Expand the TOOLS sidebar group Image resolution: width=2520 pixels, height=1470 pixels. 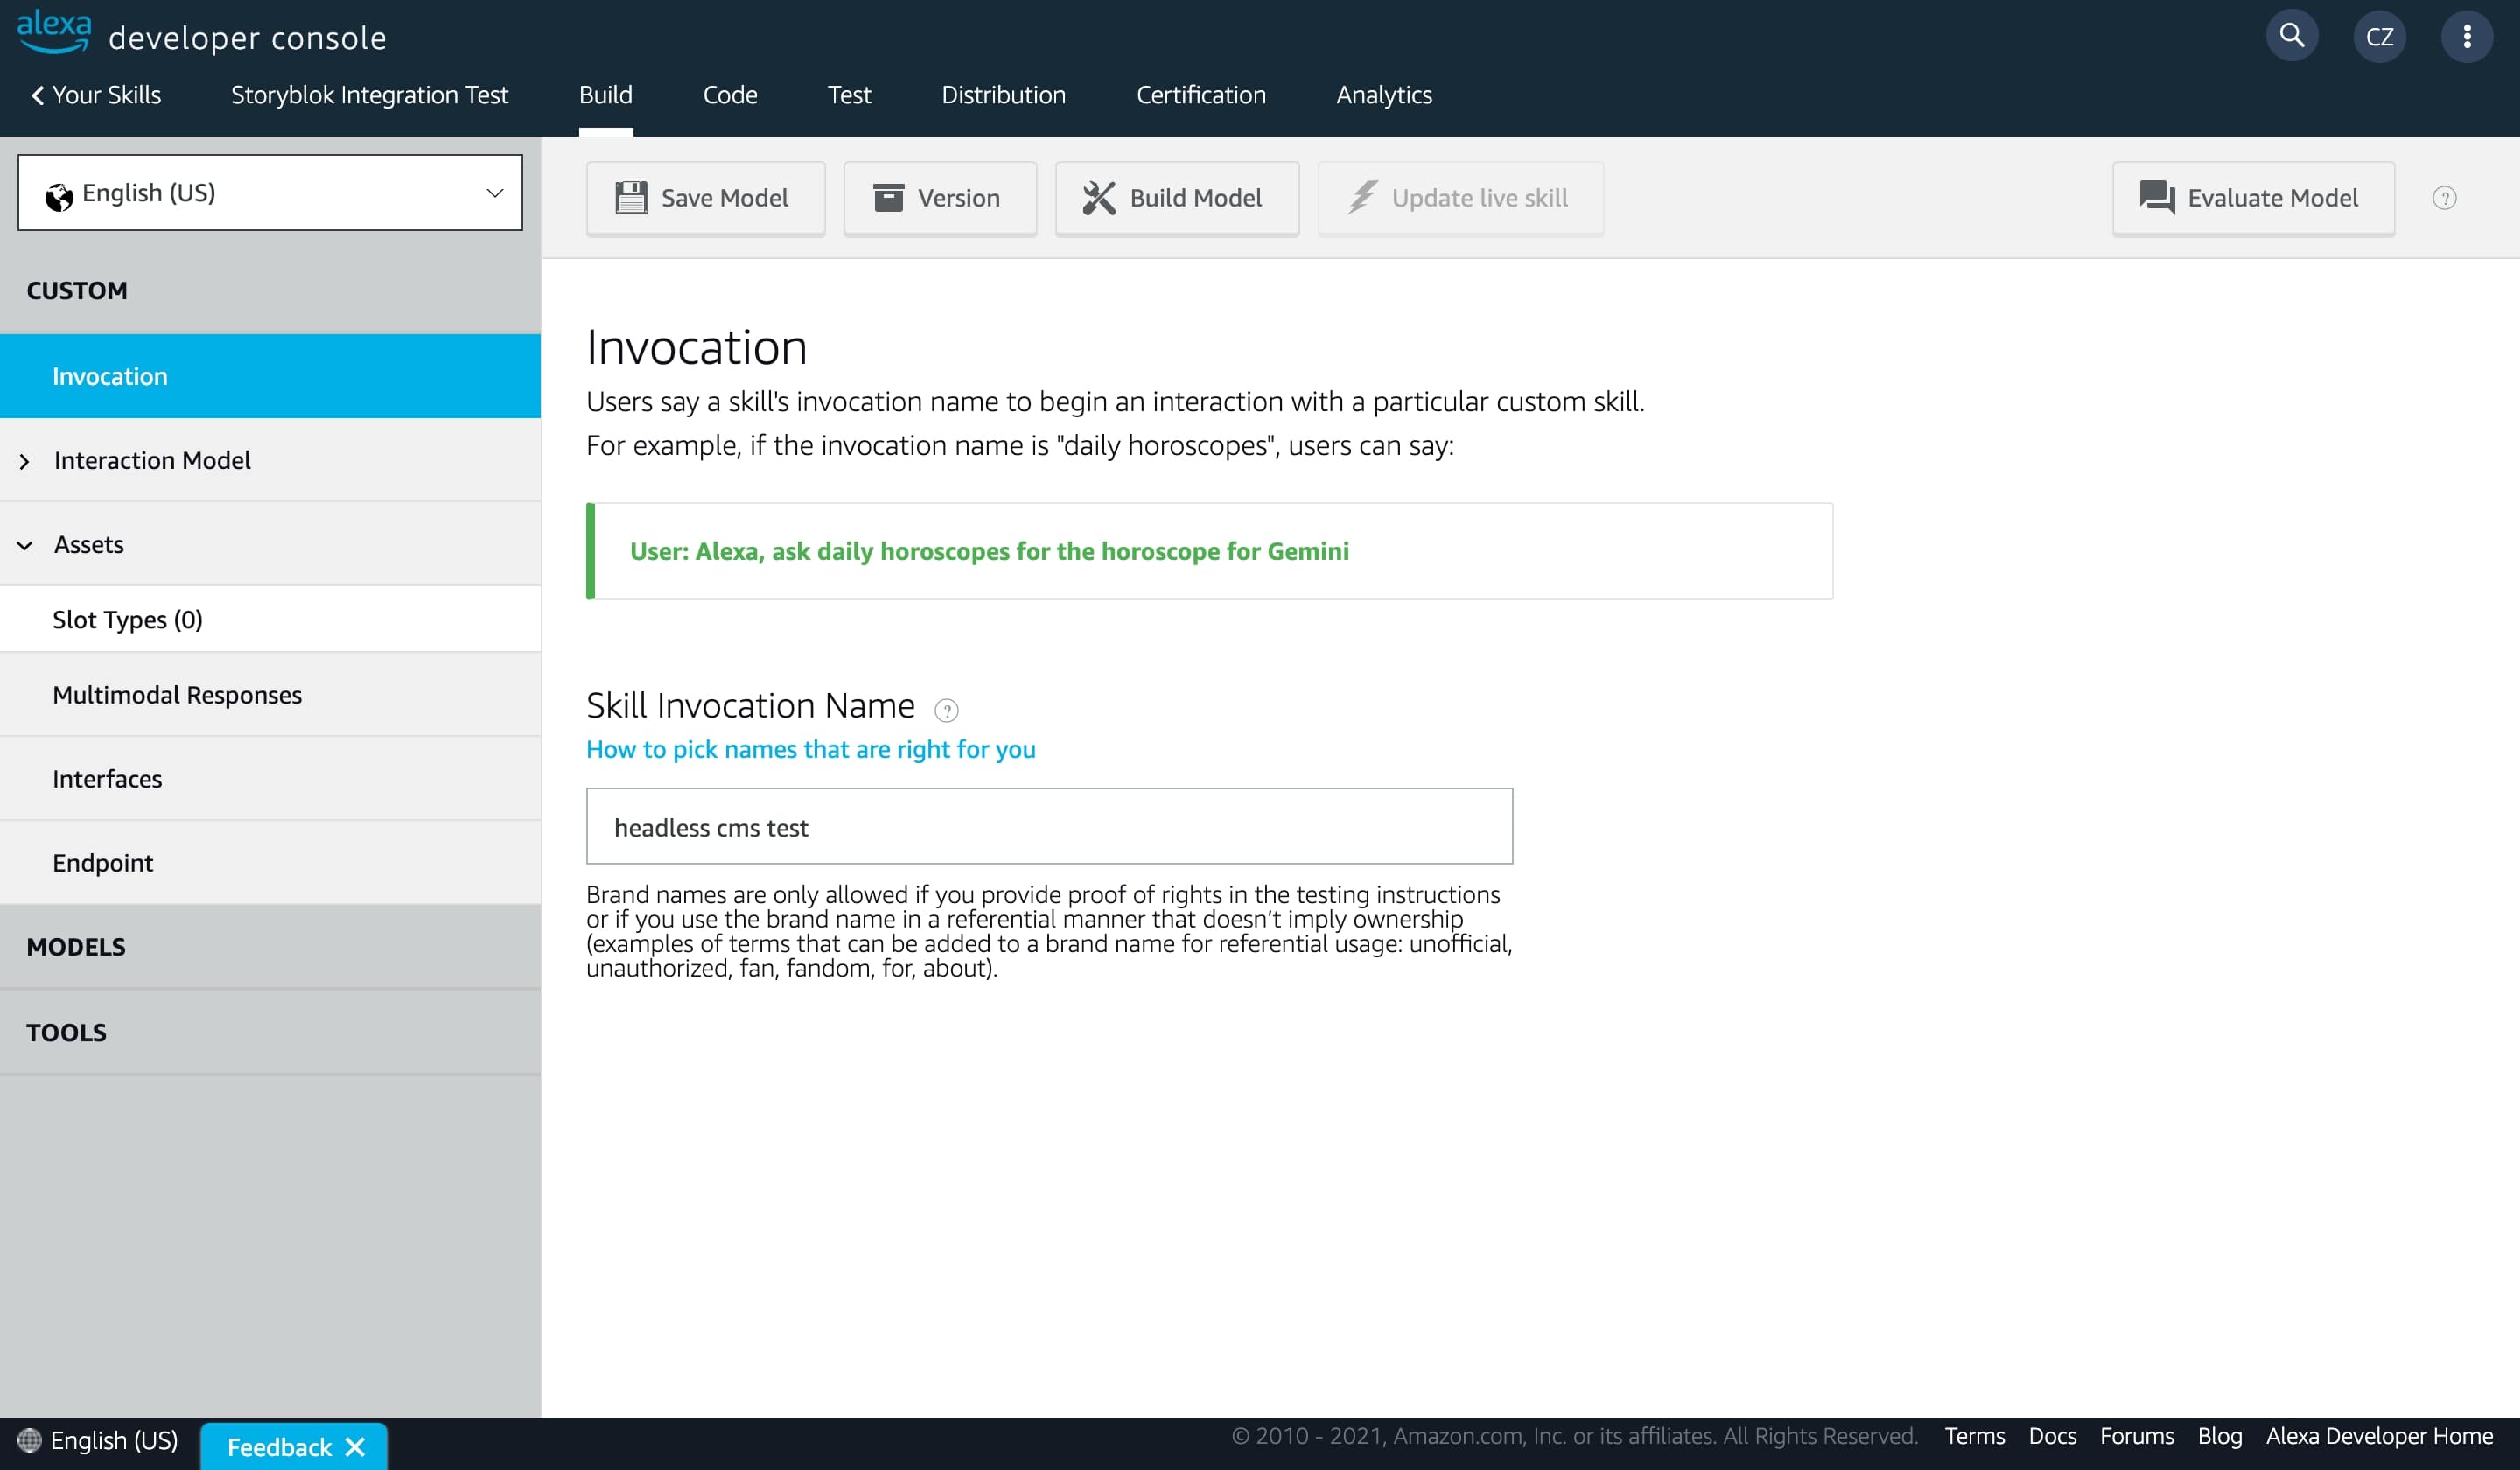(x=270, y=1033)
